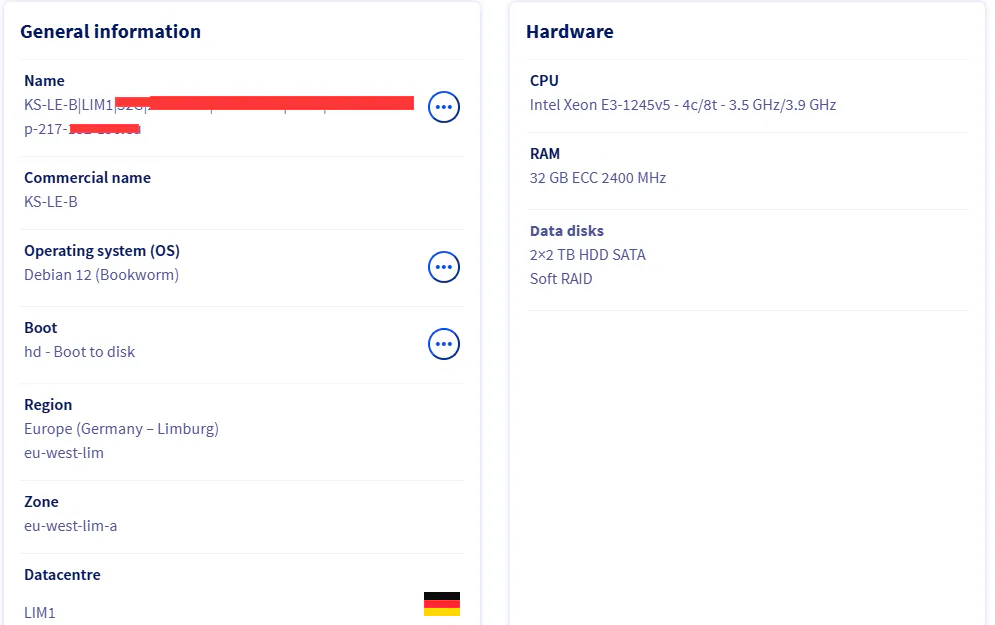Click the Hardware panel heading
The width and height of the screenshot is (995, 625).
click(x=570, y=31)
